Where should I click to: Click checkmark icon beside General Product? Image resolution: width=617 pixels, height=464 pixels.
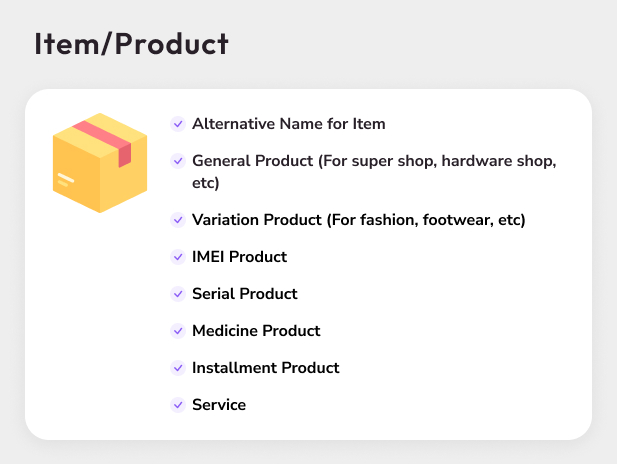[178, 161]
